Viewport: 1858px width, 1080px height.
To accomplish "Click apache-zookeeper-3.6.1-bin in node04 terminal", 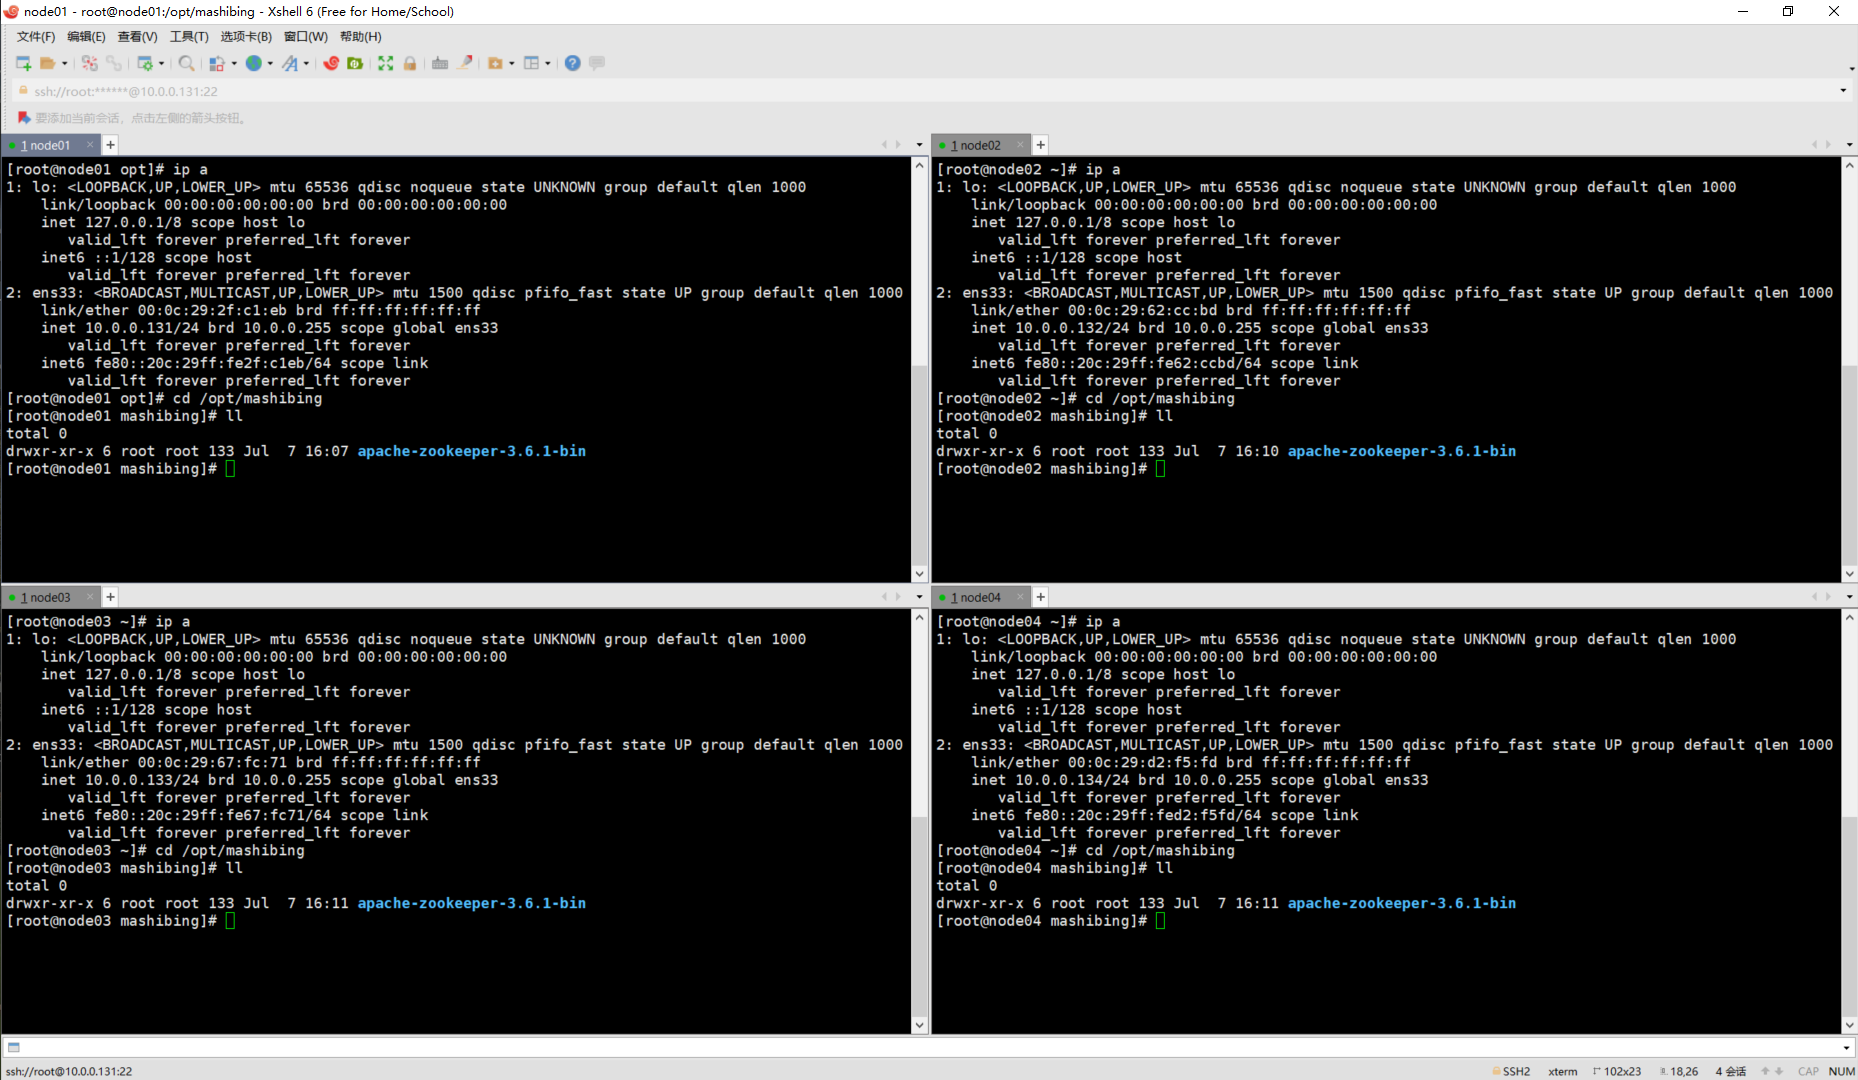I will pos(1402,903).
